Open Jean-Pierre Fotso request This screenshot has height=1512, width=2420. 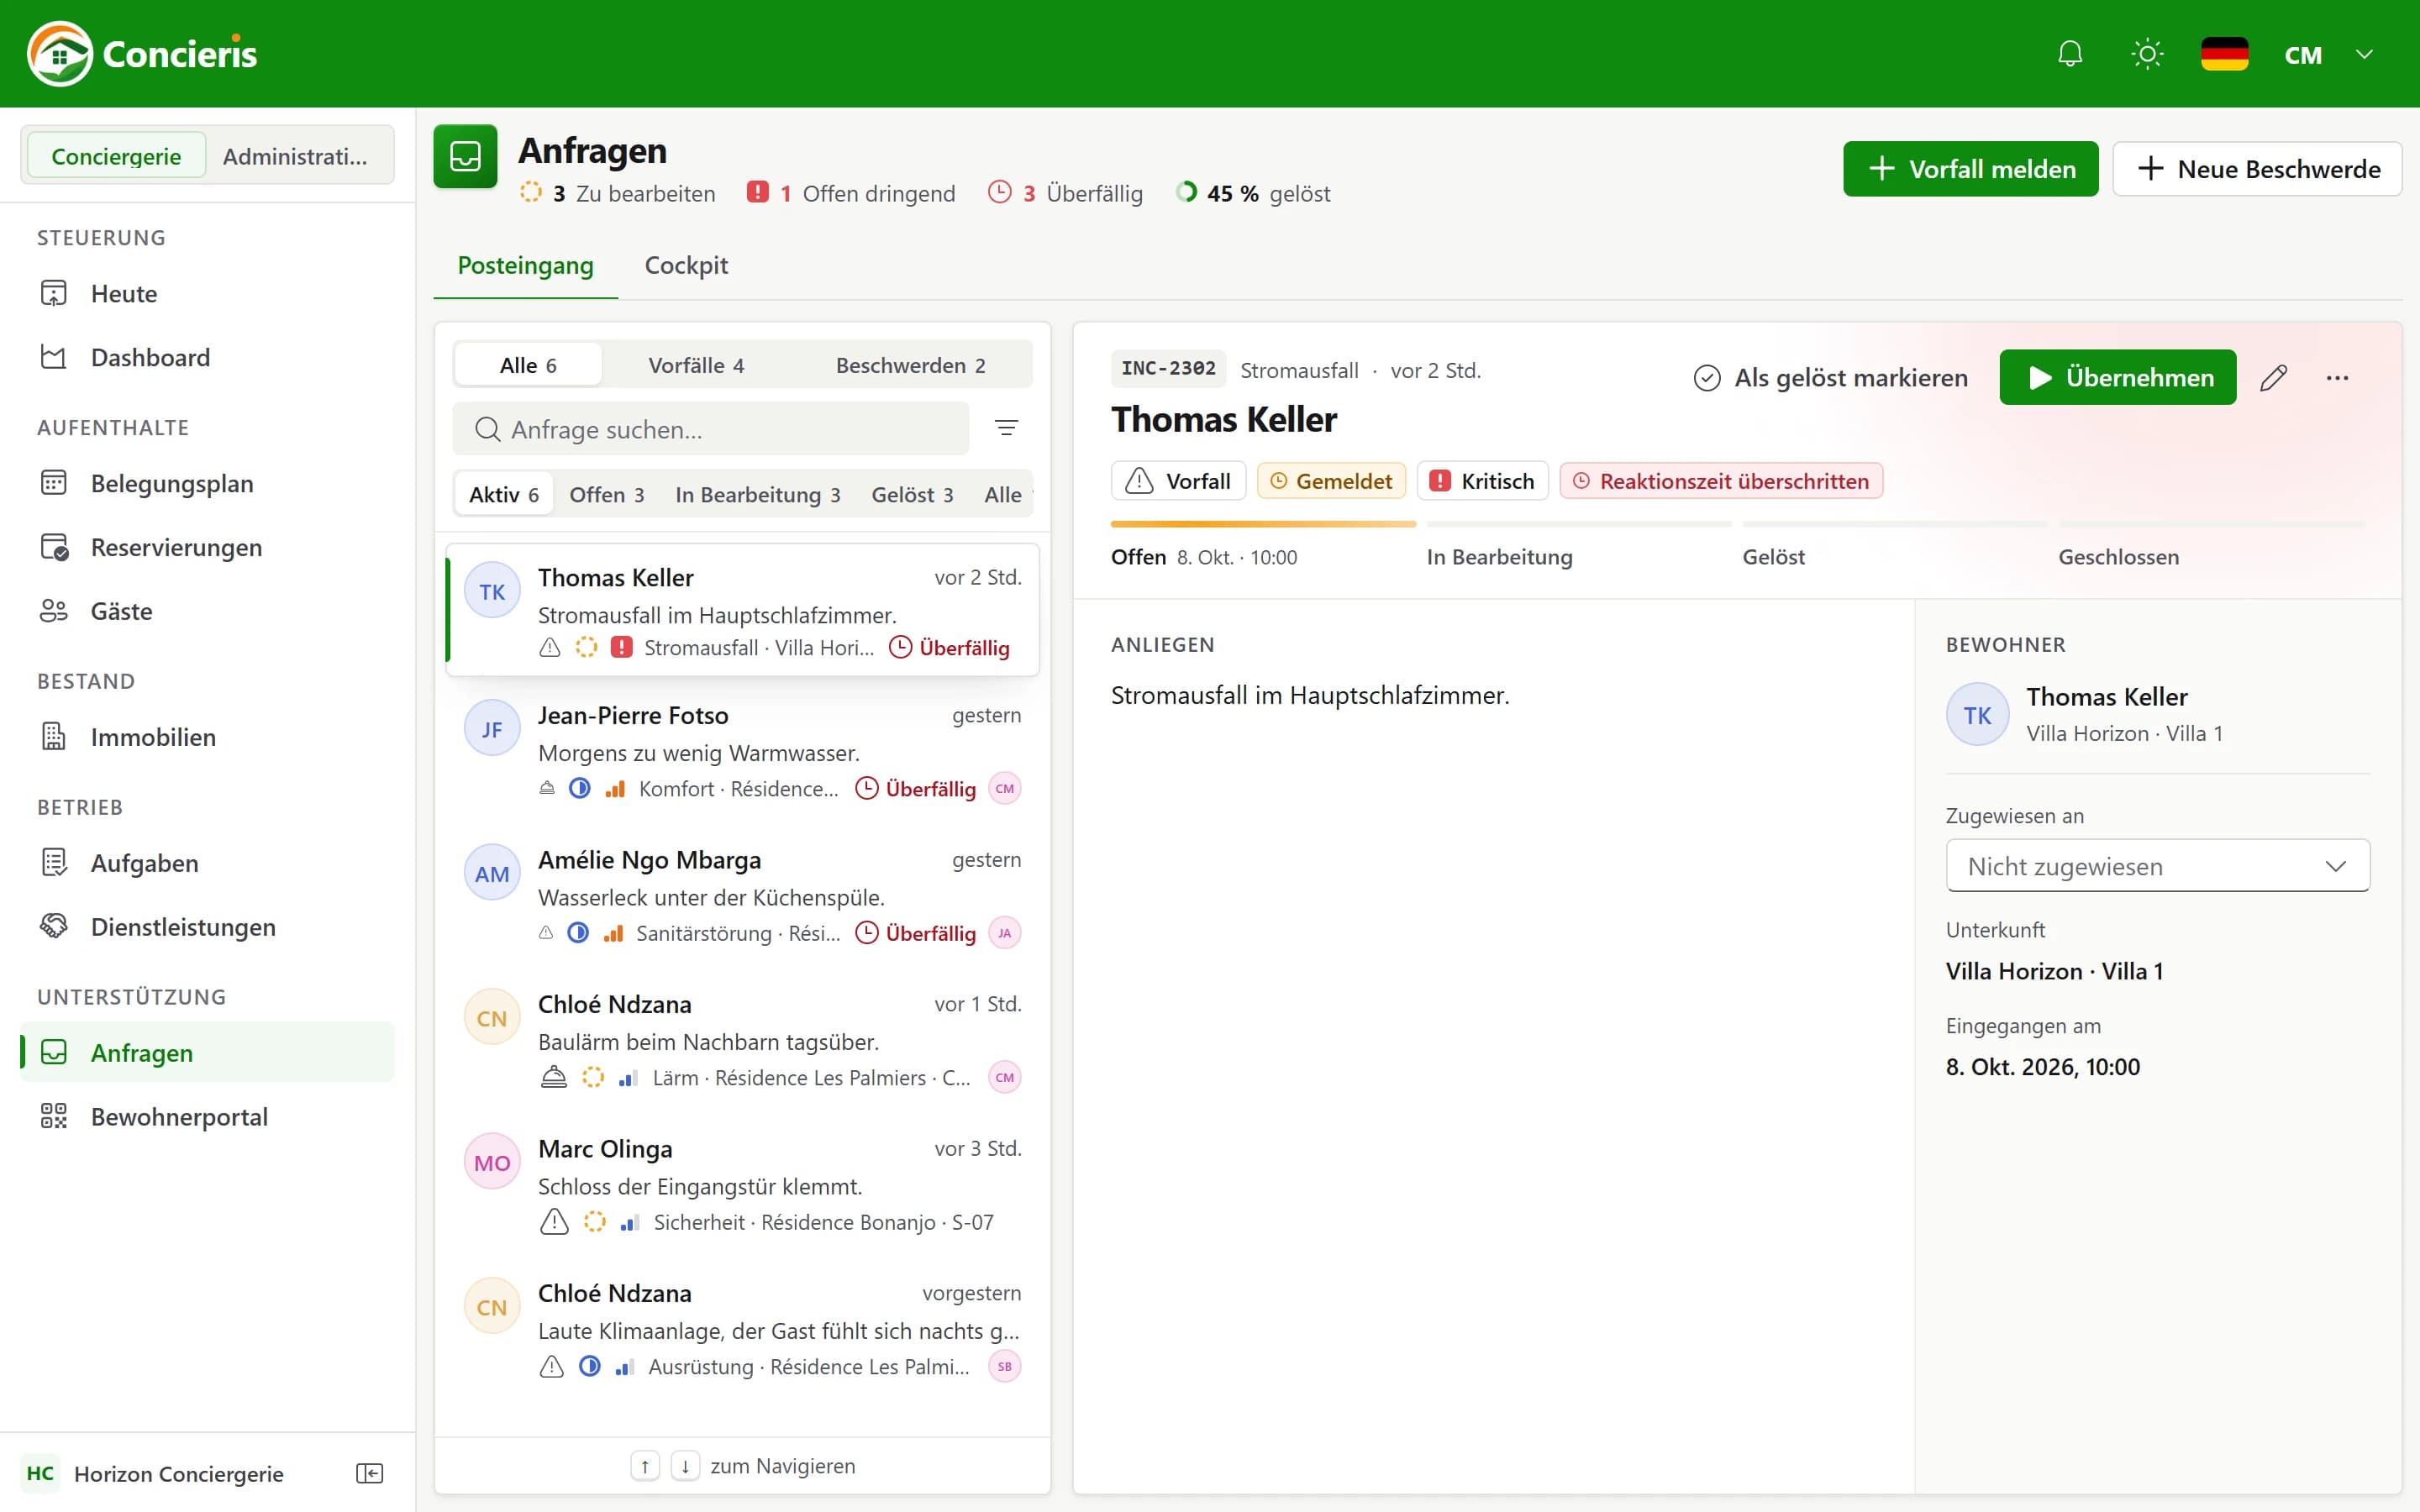click(742, 751)
